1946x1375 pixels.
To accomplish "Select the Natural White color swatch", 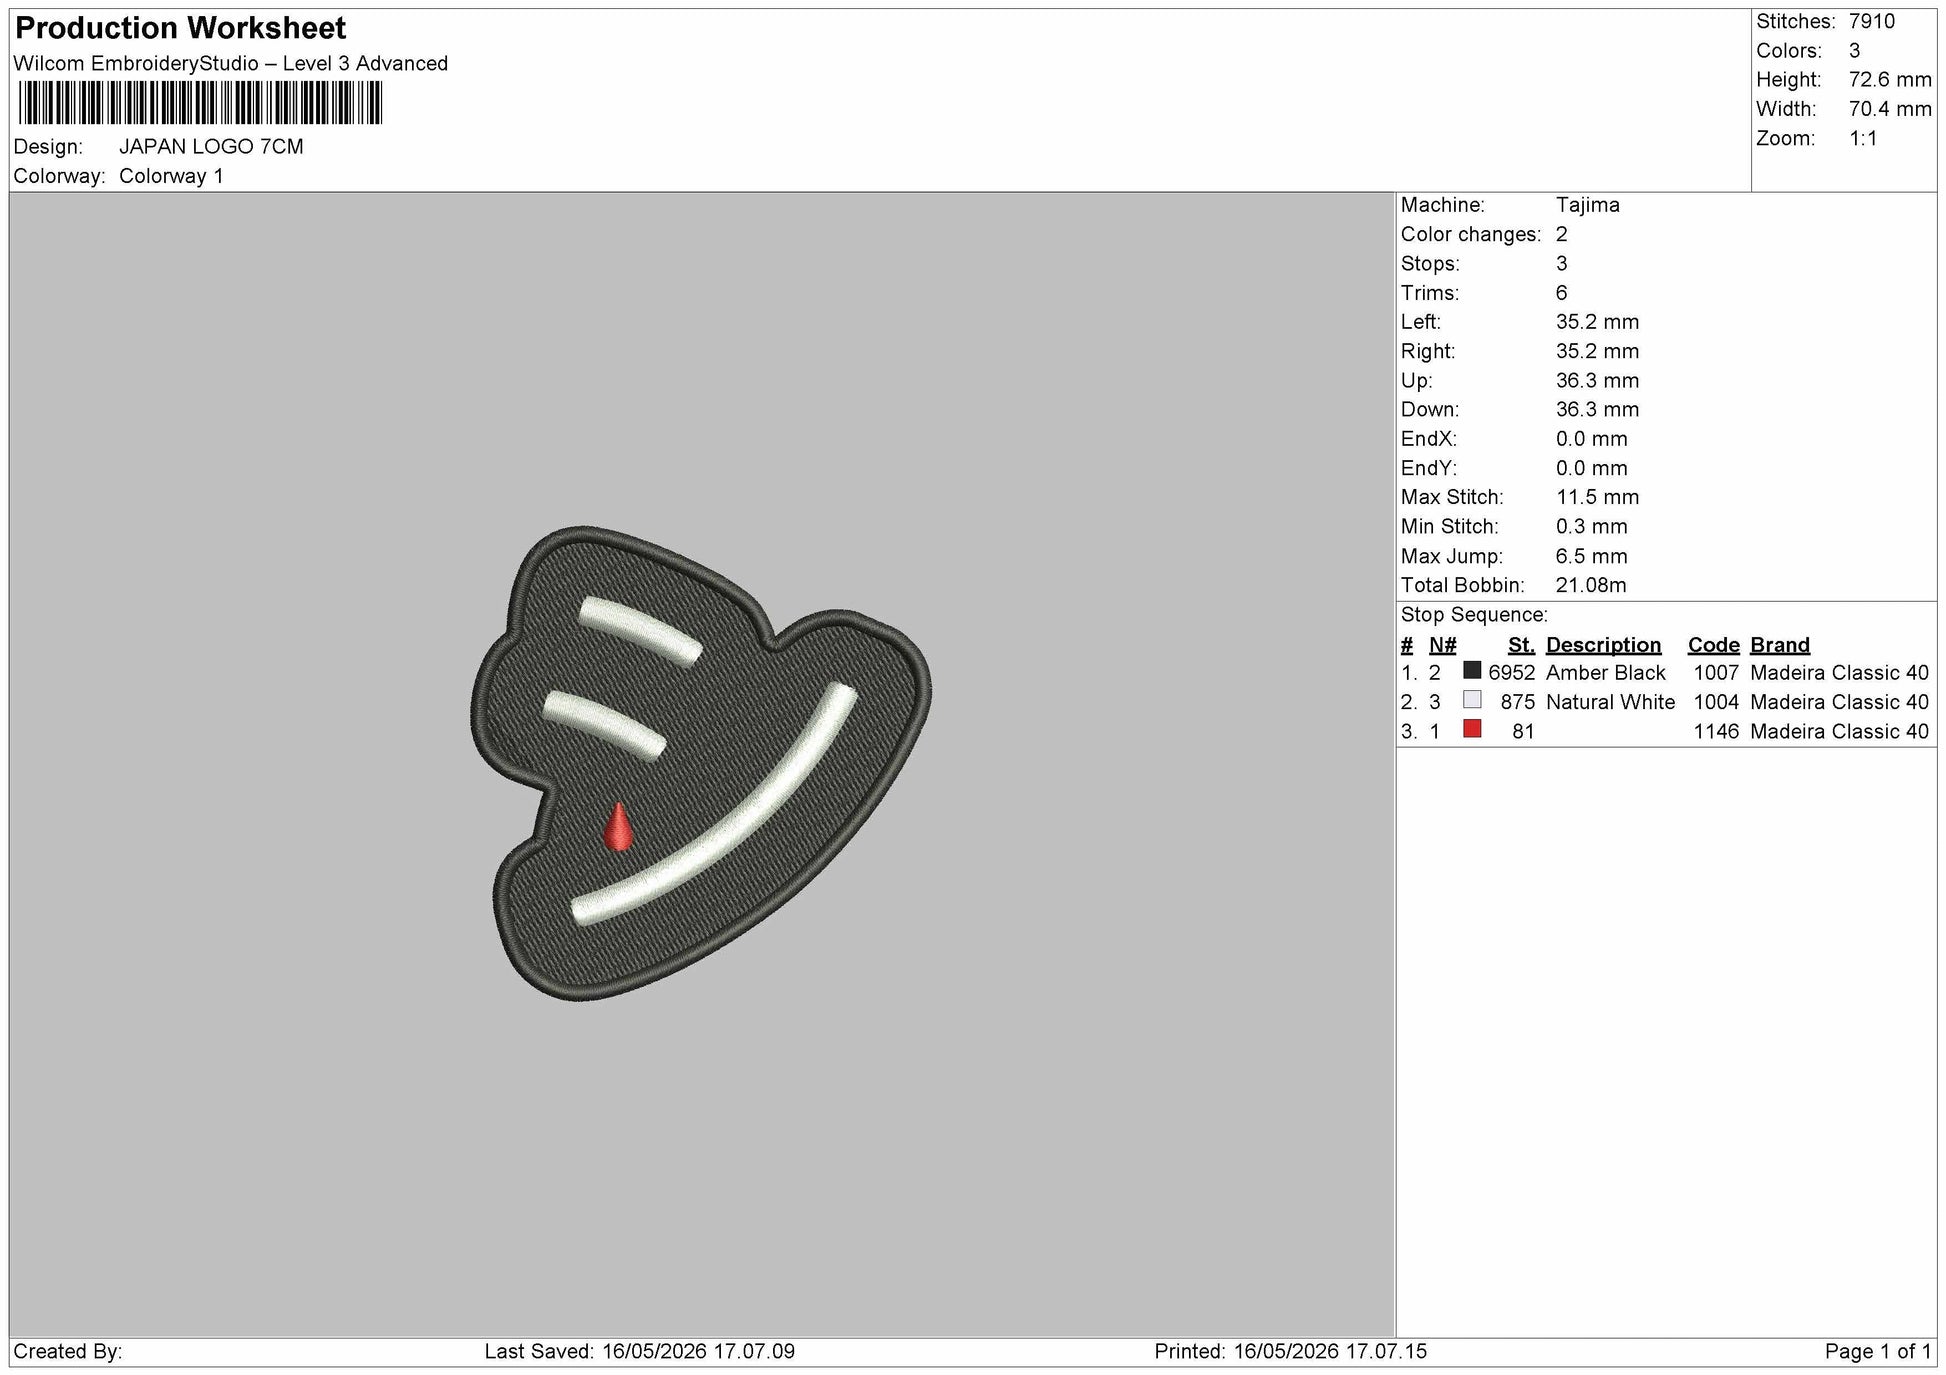I will coord(1472,700).
